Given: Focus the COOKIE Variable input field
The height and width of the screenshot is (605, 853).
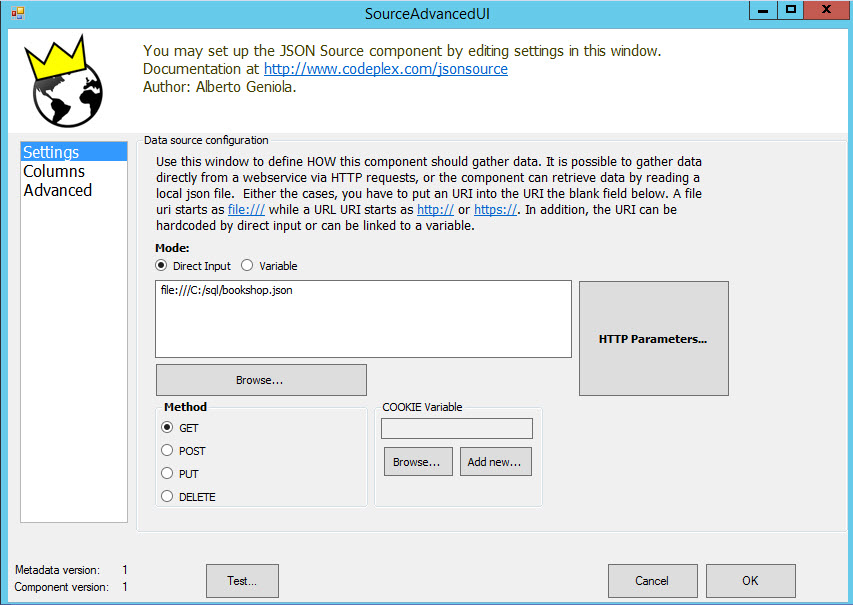Looking at the screenshot, I should (457, 428).
